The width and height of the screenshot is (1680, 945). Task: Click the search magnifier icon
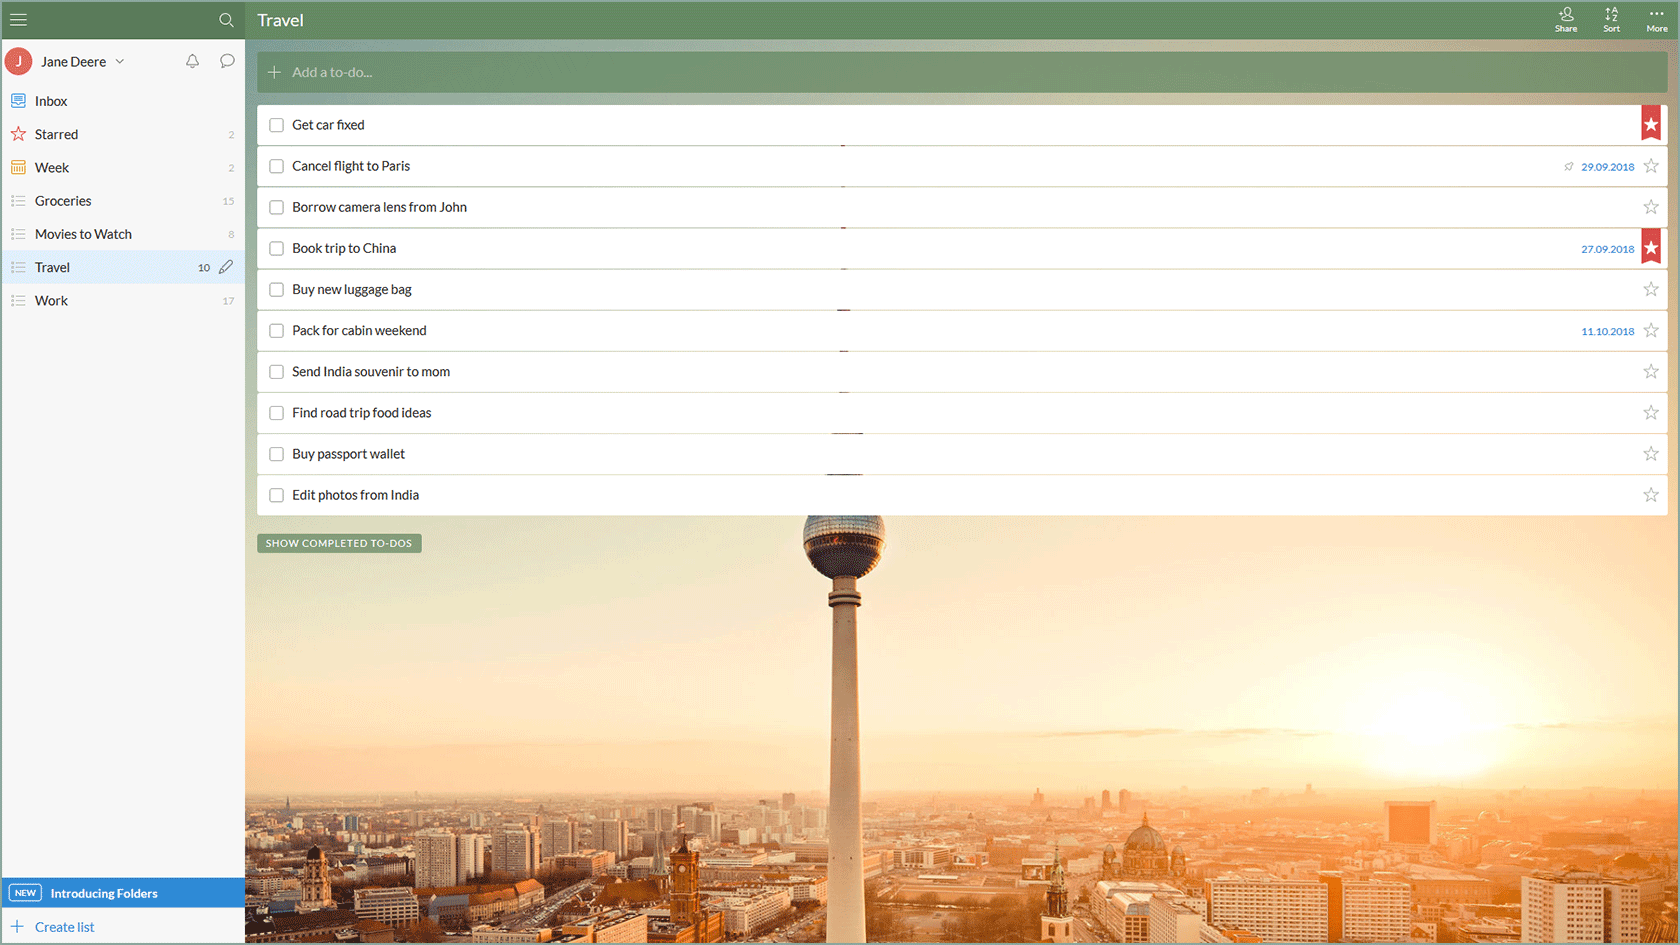227,19
